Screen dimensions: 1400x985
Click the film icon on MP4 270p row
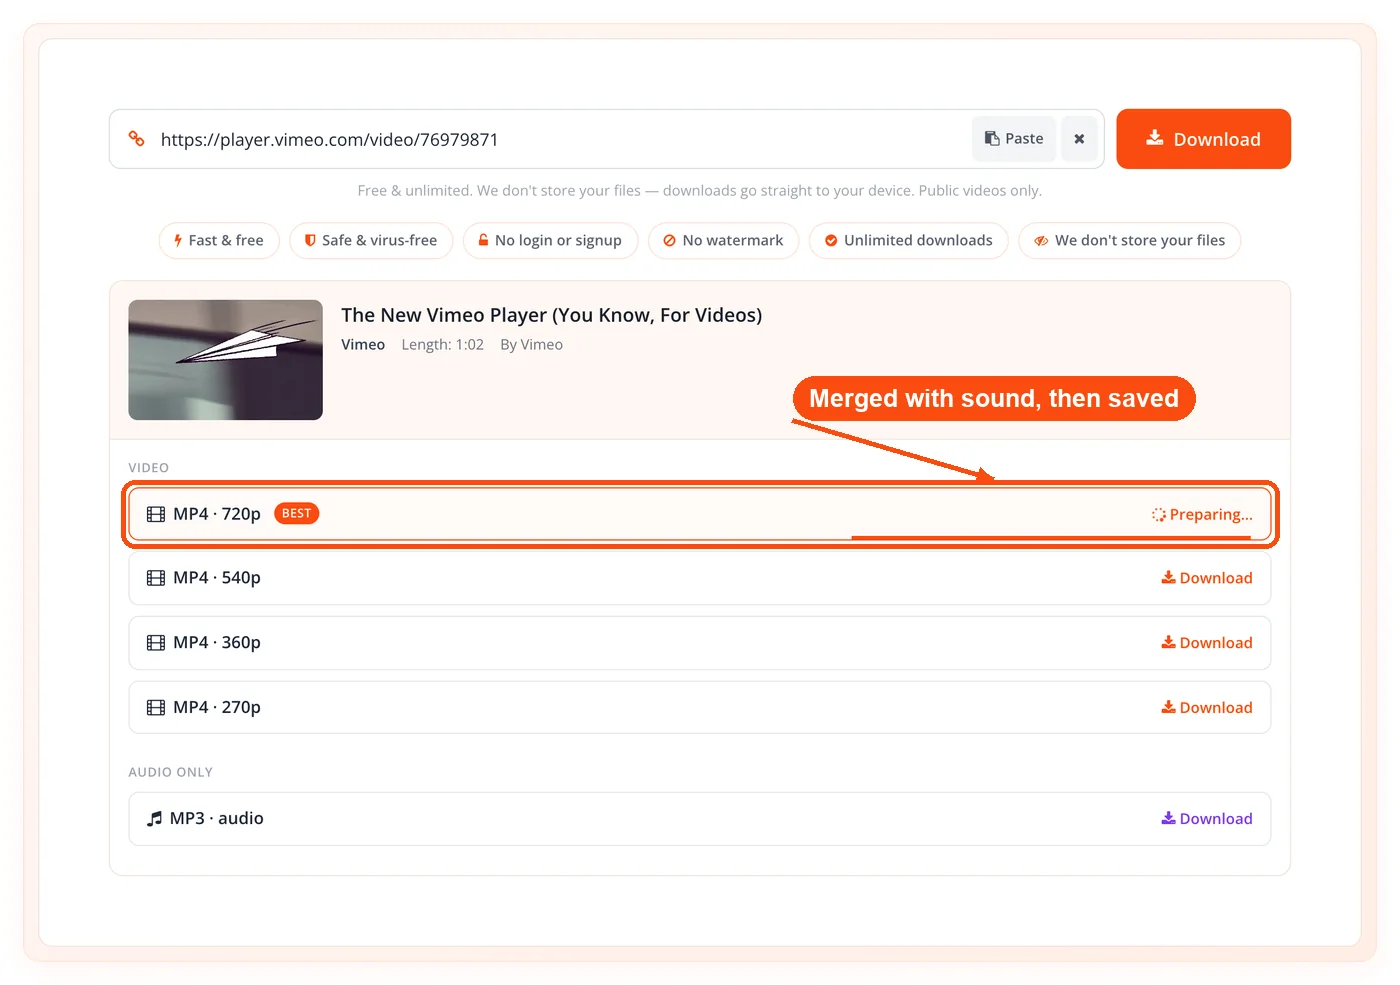156,708
